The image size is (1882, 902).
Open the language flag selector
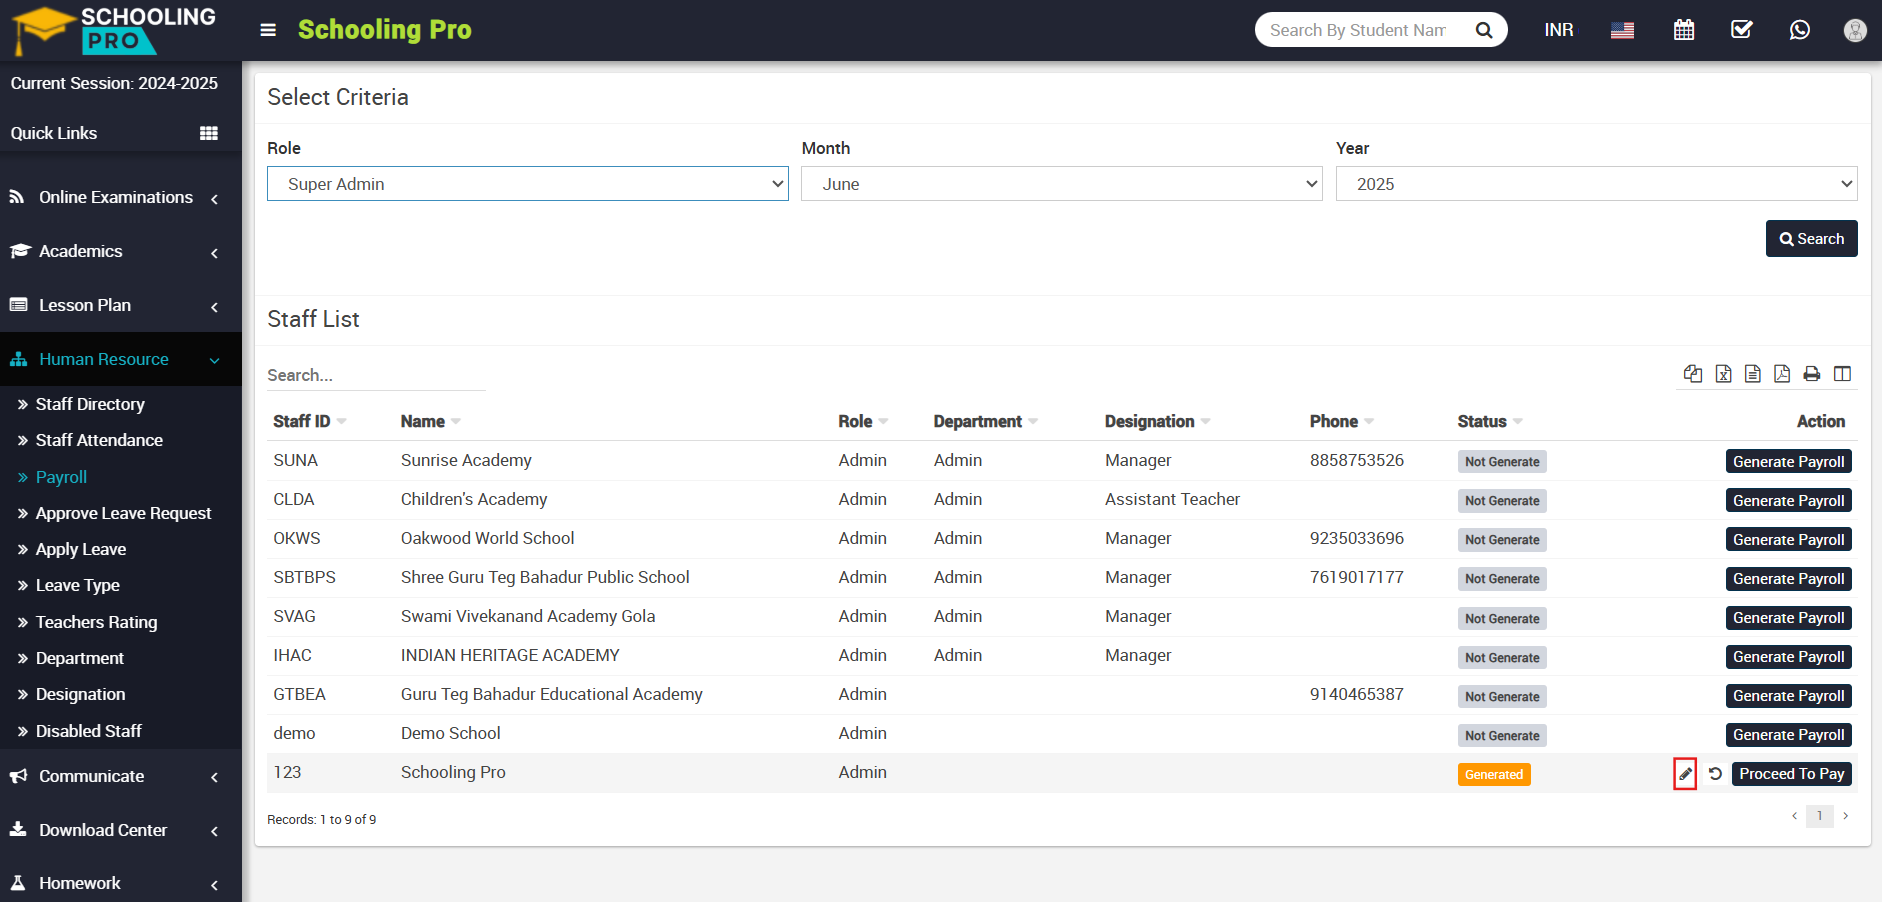click(1622, 30)
